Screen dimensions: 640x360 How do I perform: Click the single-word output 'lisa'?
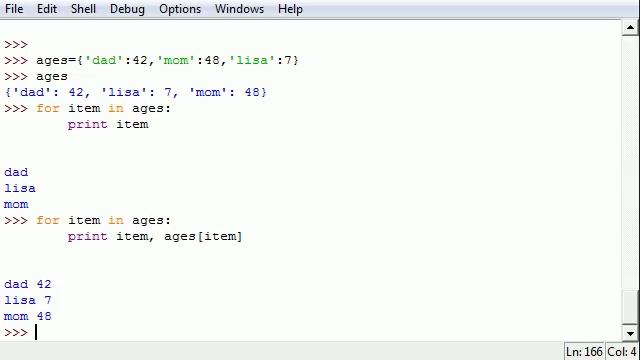click(x=20, y=188)
